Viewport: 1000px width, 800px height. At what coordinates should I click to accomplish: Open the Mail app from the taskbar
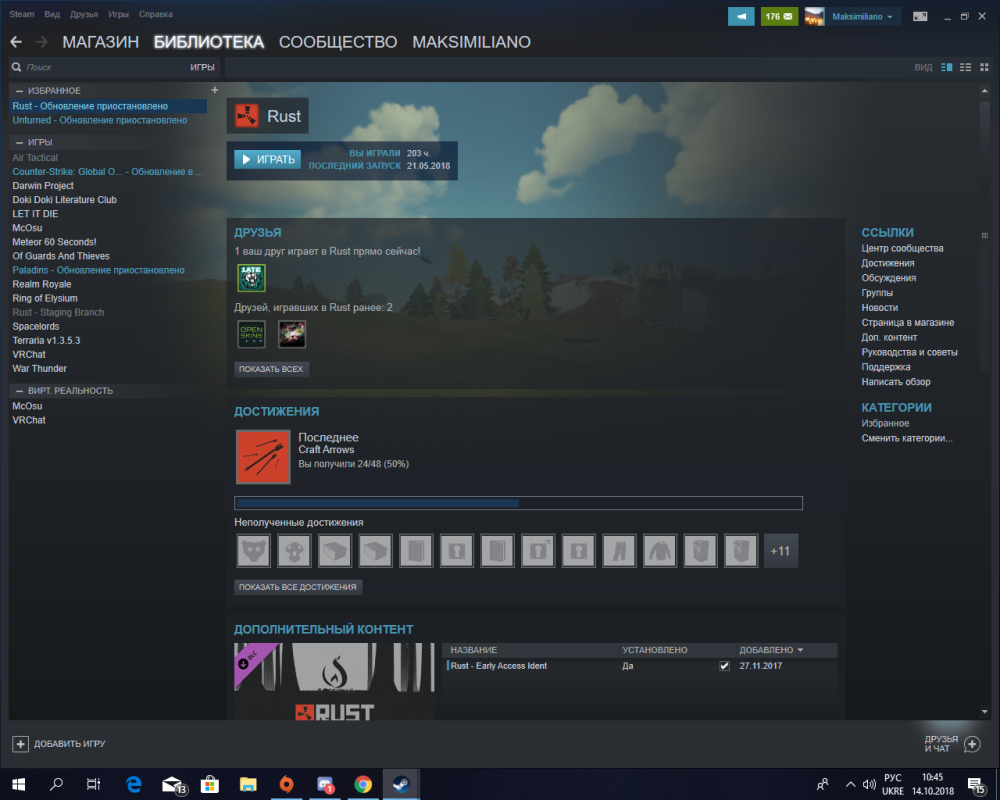(173, 784)
